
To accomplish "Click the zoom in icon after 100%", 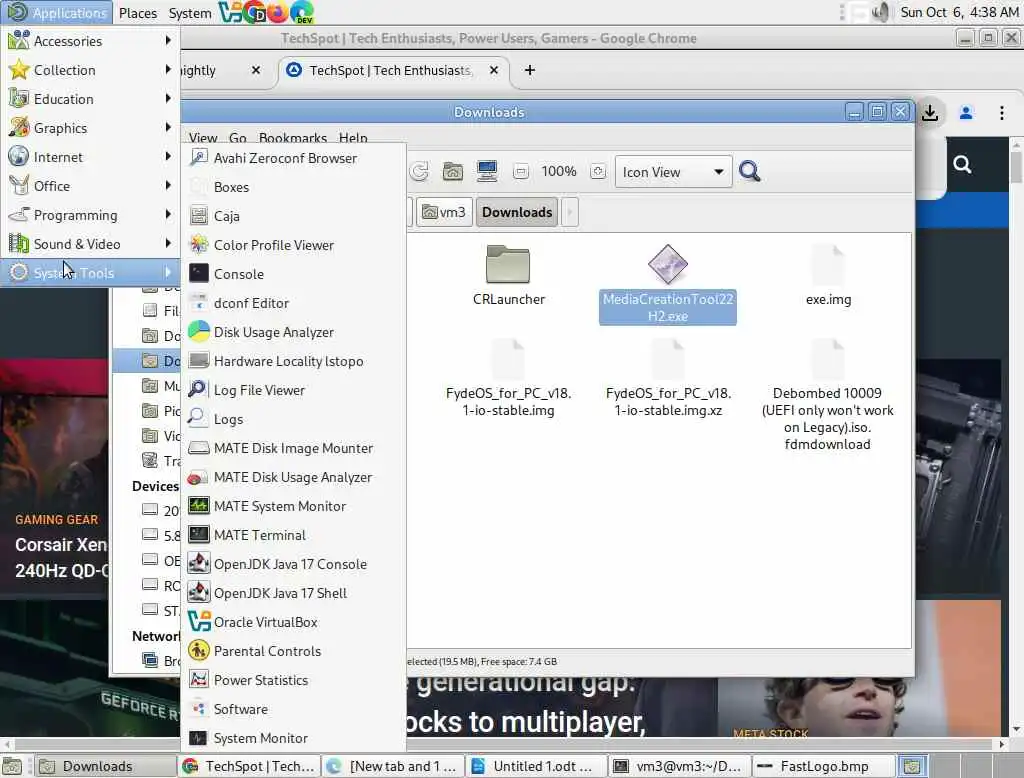I will [x=598, y=172].
